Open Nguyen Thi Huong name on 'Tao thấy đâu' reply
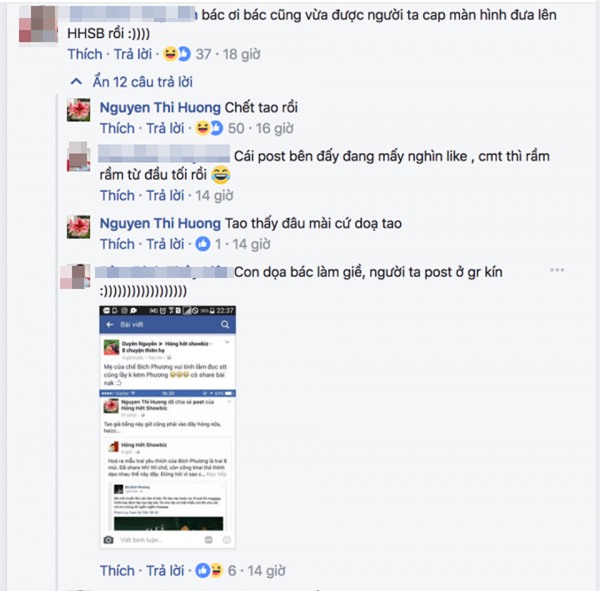This screenshot has width=600, height=591. (160, 224)
